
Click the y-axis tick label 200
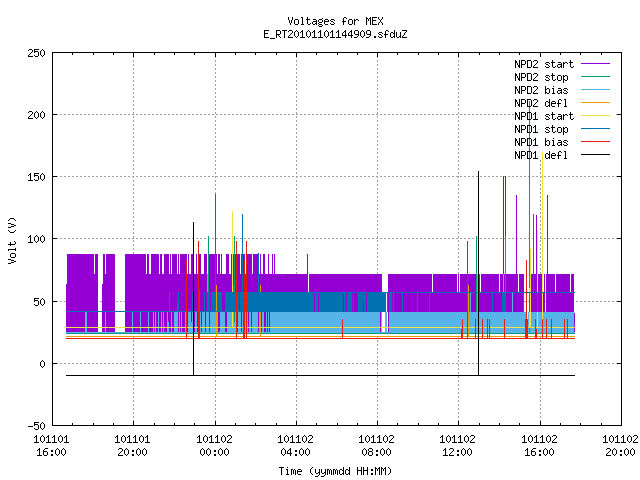click(36, 116)
